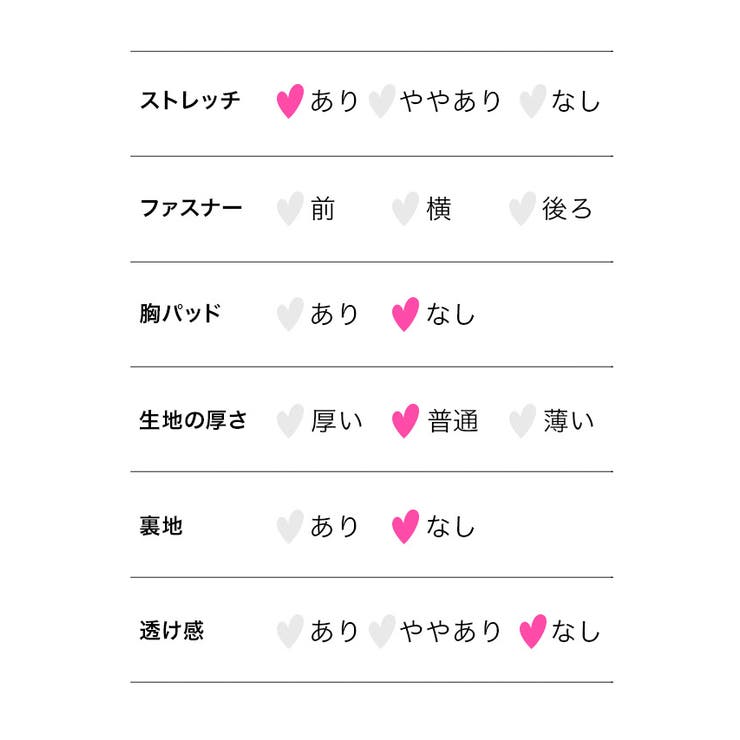Click the ファスナー row label
This screenshot has height=740, width=740.
pos(190,208)
